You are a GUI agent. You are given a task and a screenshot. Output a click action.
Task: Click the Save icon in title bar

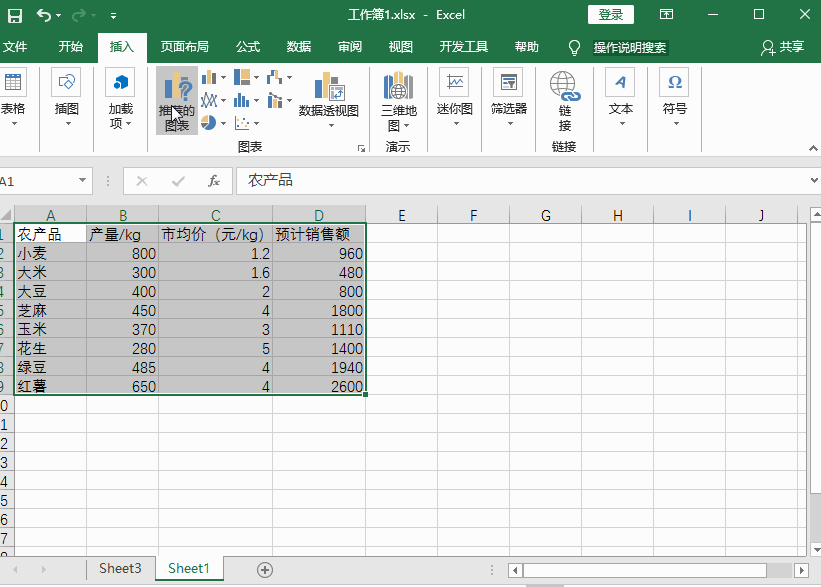click(x=15, y=15)
